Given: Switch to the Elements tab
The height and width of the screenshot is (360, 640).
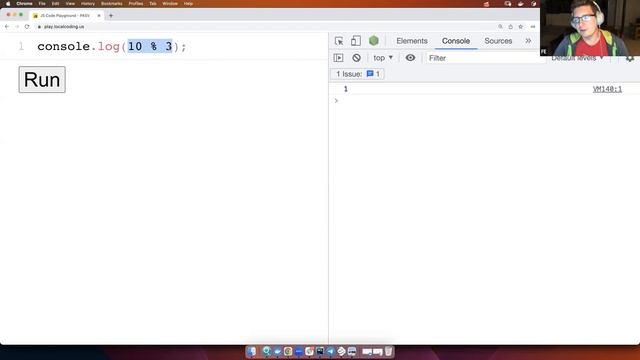Looking at the screenshot, I should coord(412,41).
